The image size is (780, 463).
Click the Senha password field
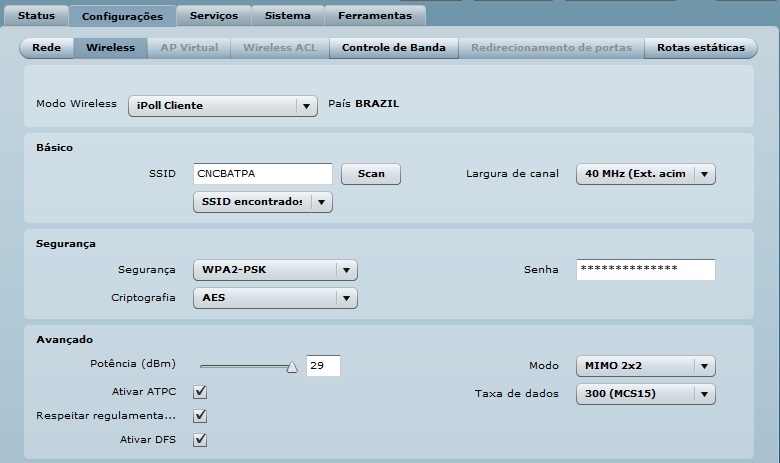(645, 270)
